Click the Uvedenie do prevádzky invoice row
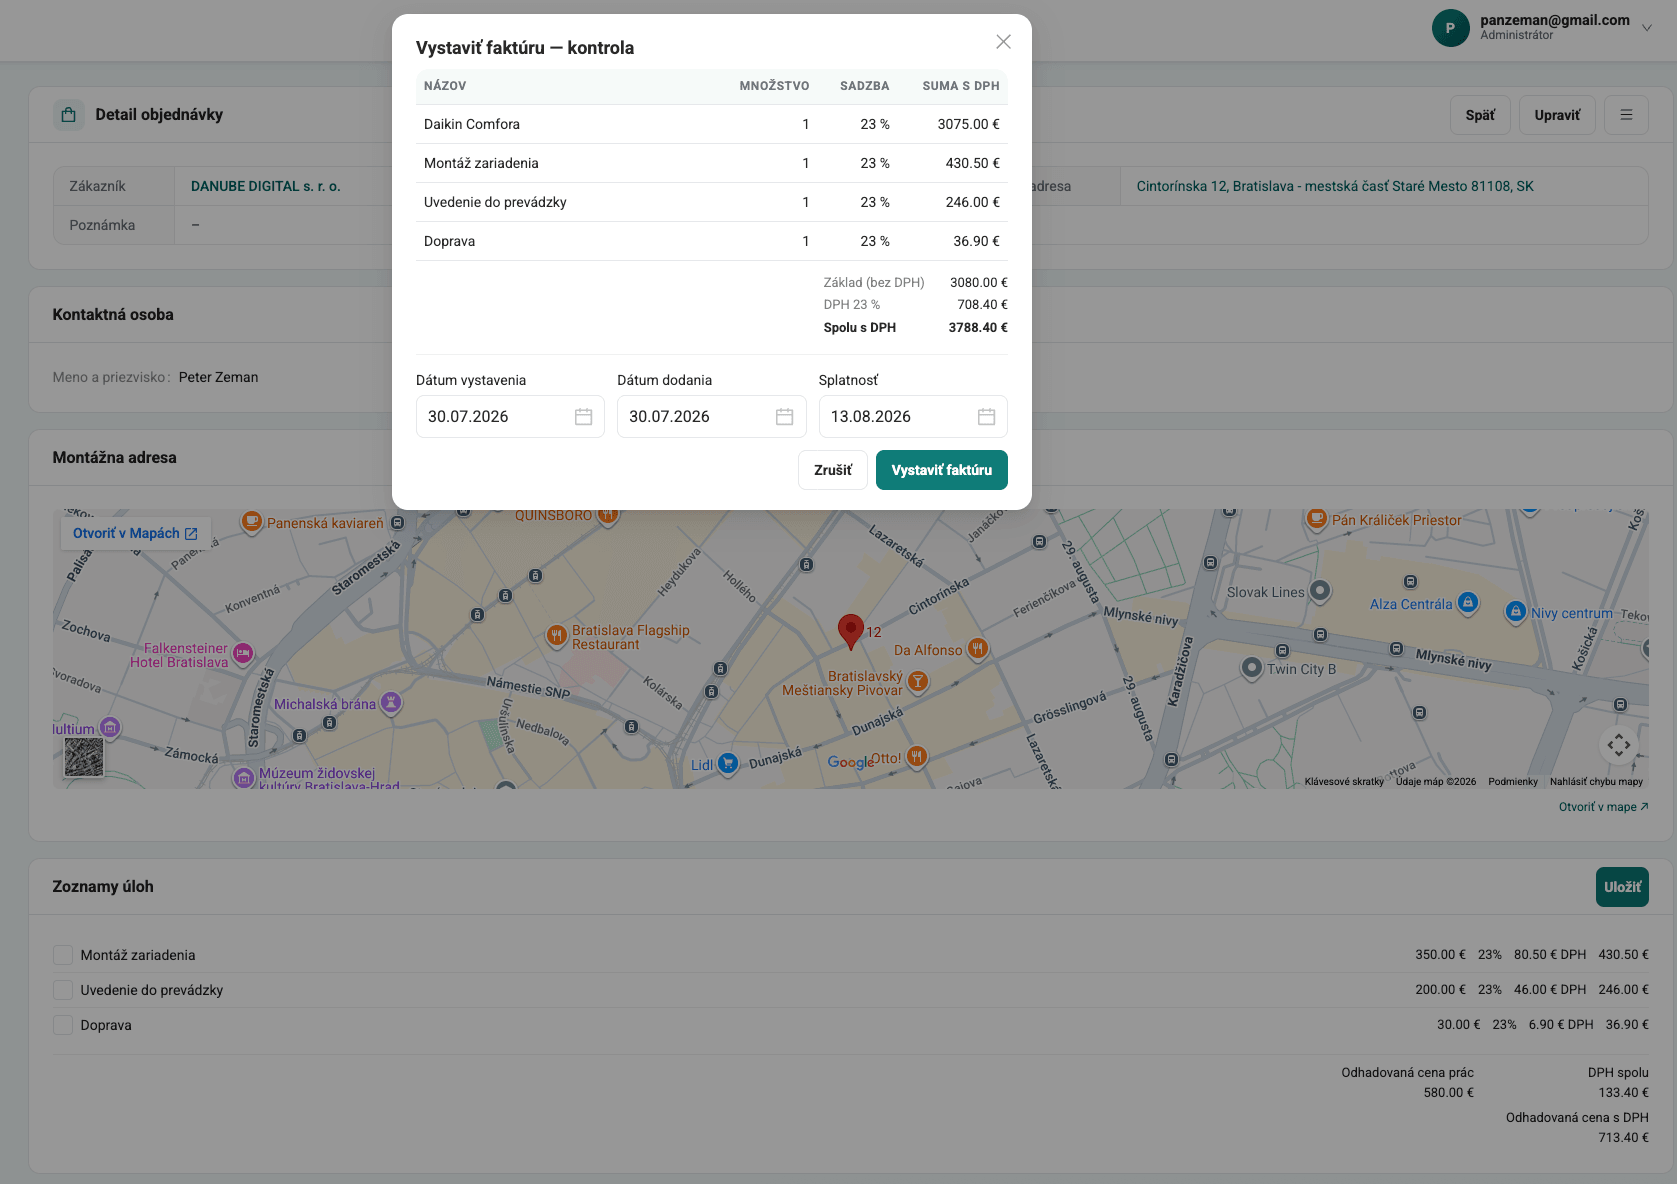 pos(712,202)
